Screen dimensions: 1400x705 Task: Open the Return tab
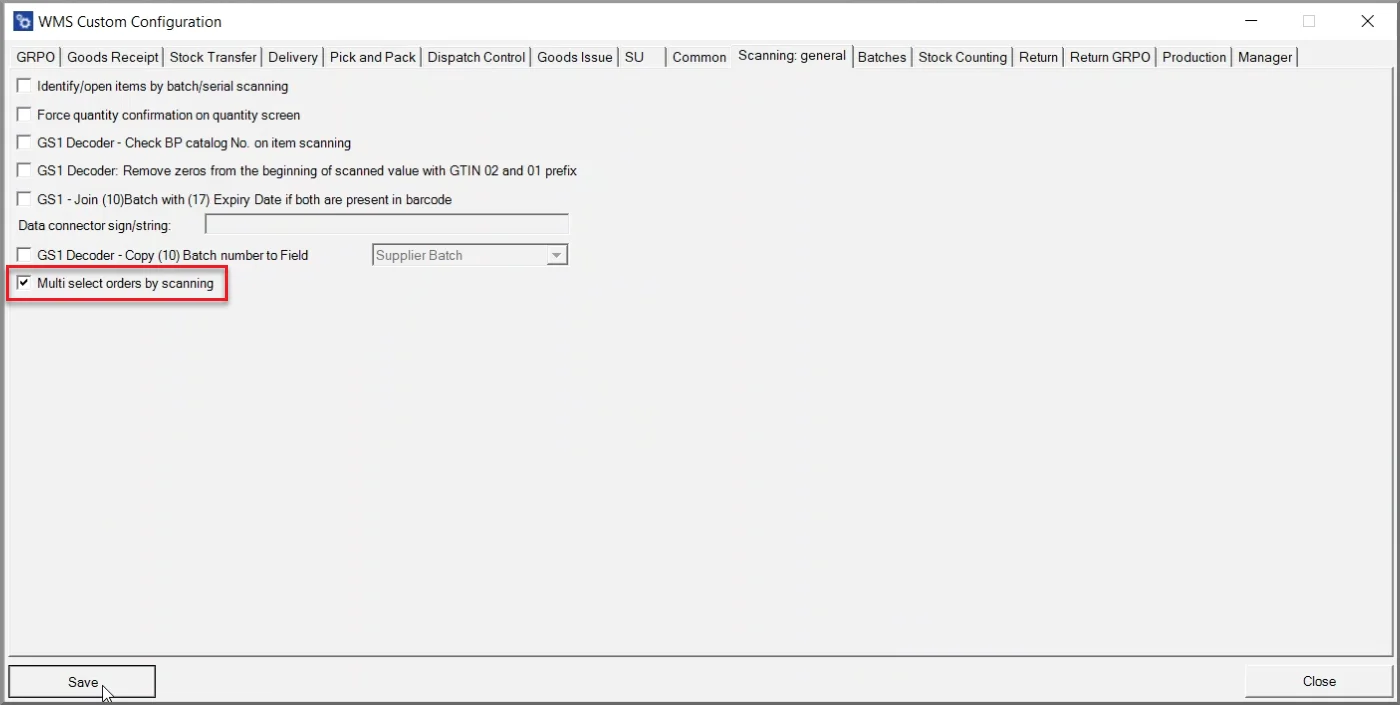point(1038,57)
